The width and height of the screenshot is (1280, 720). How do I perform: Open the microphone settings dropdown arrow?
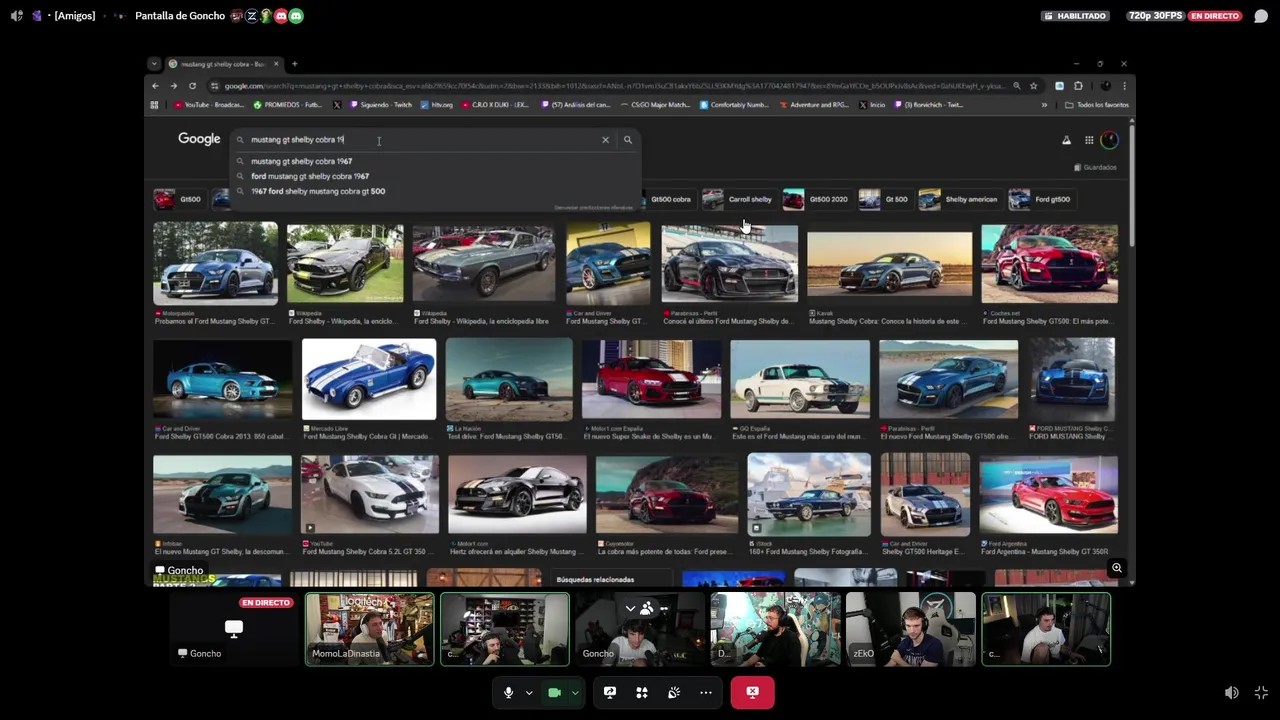(529, 692)
